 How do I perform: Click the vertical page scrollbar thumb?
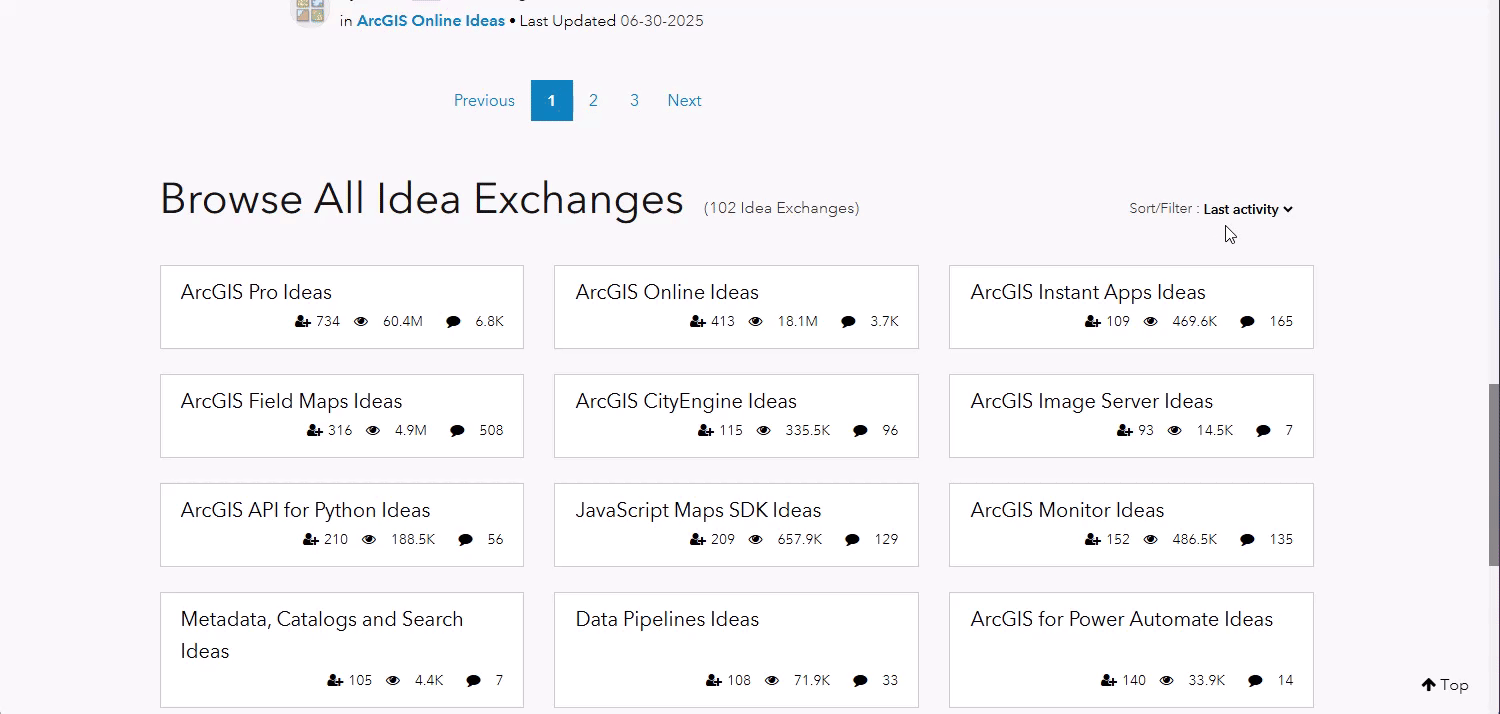tap(1494, 475)
